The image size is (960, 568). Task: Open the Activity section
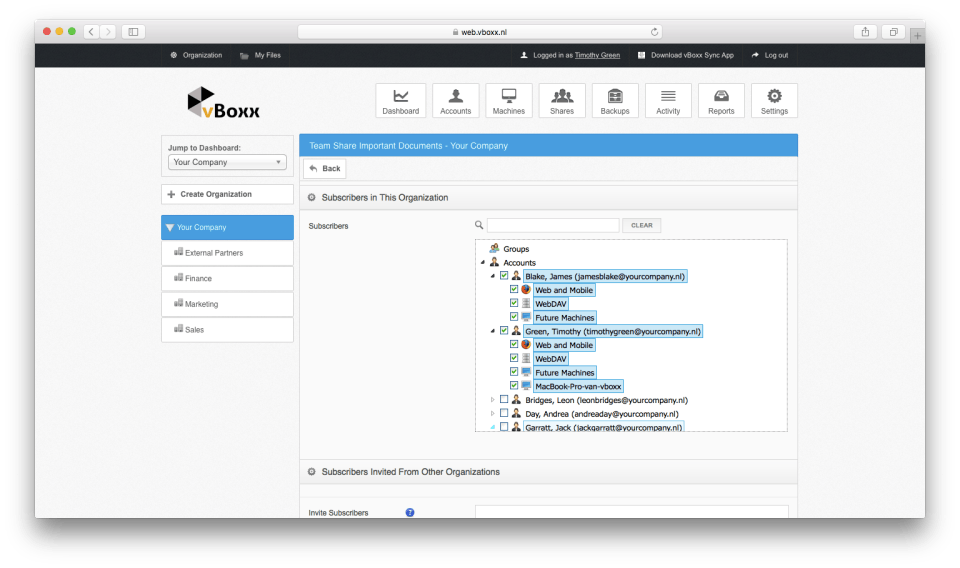pos(668,100)
